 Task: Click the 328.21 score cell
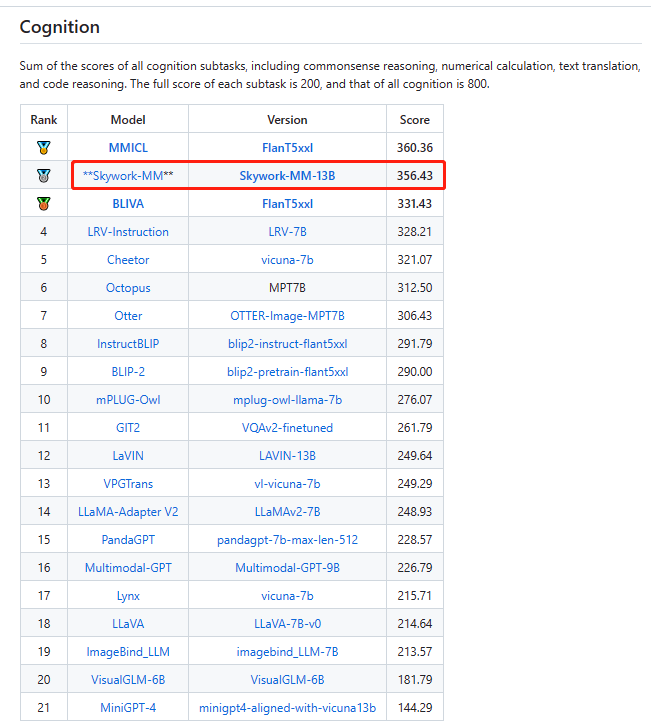(x=415, y=232)
